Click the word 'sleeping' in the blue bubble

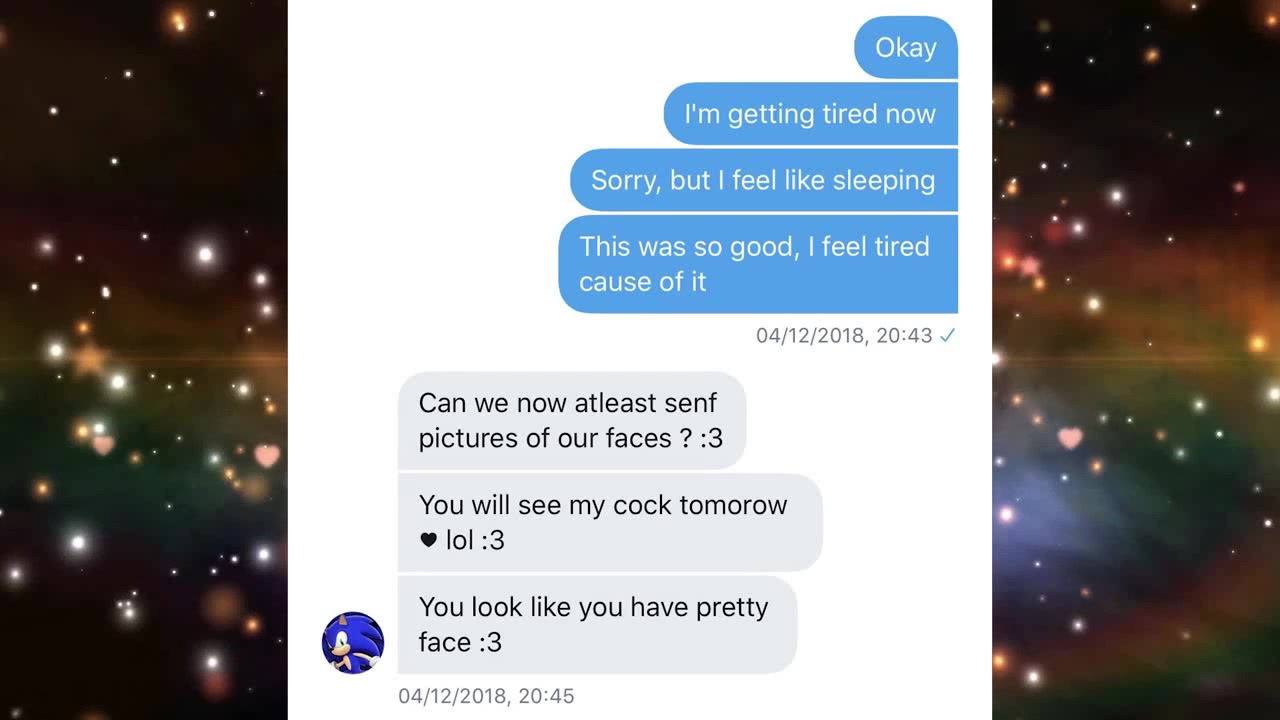click(x=880, y=180)
